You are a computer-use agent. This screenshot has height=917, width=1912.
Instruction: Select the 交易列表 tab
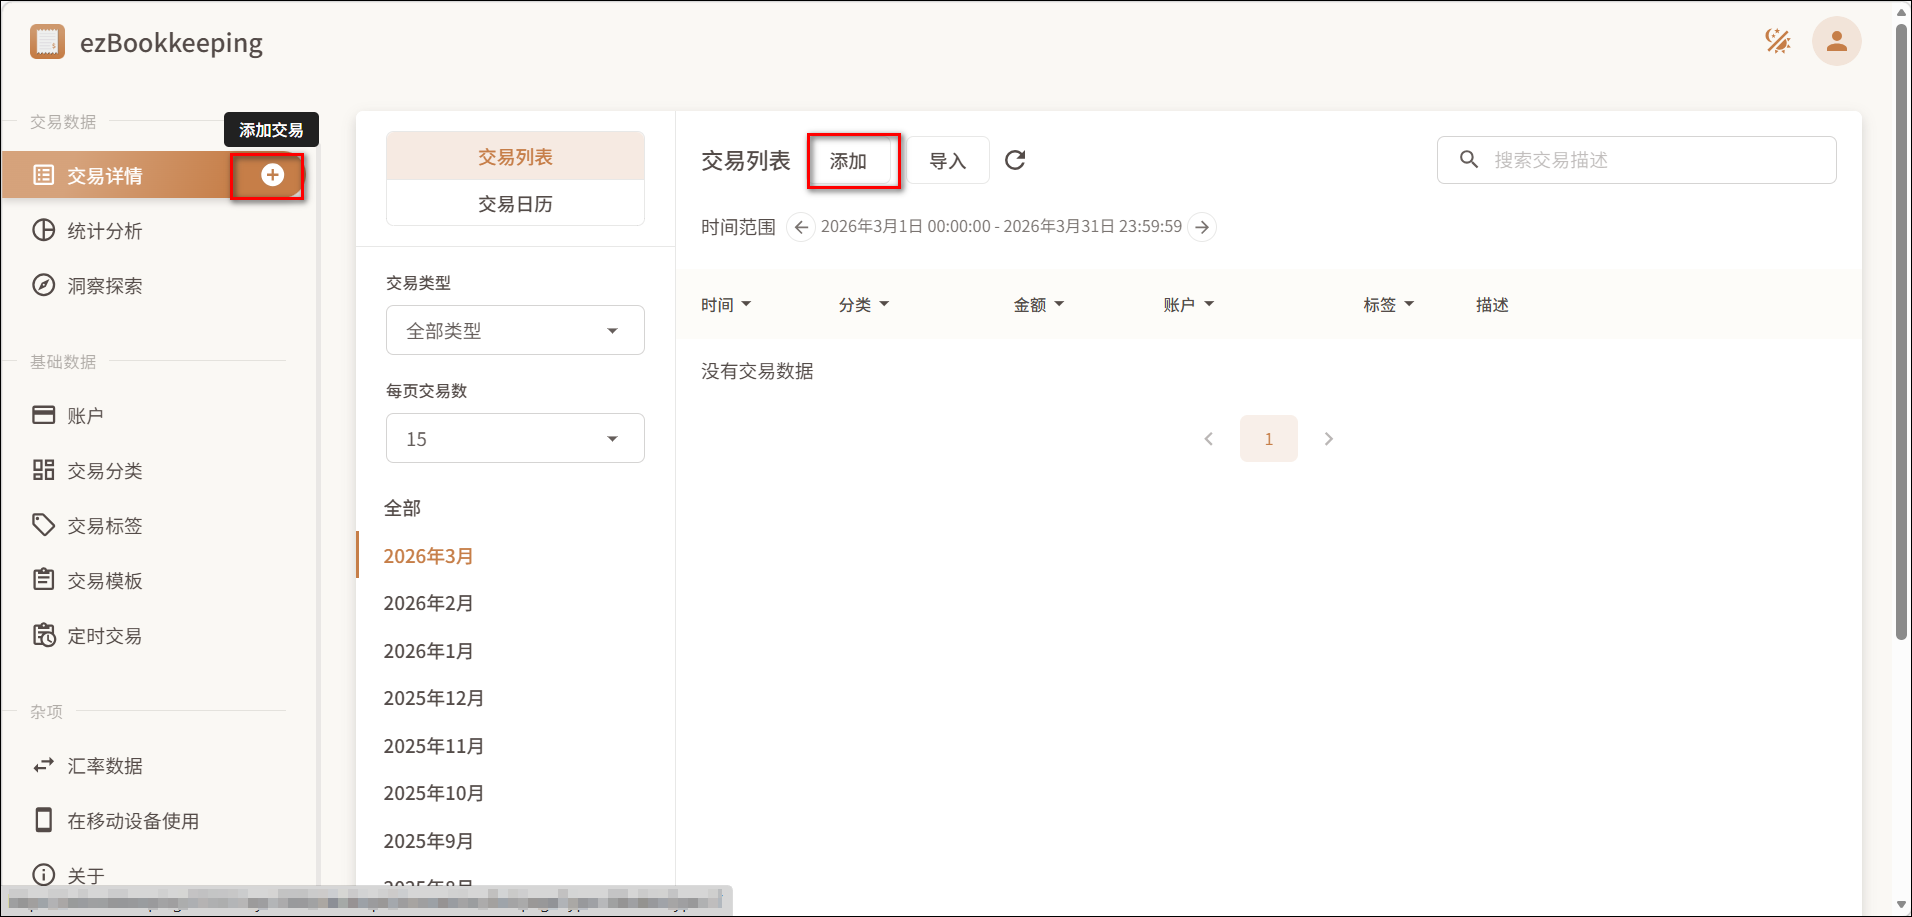(x=515, y=157)
